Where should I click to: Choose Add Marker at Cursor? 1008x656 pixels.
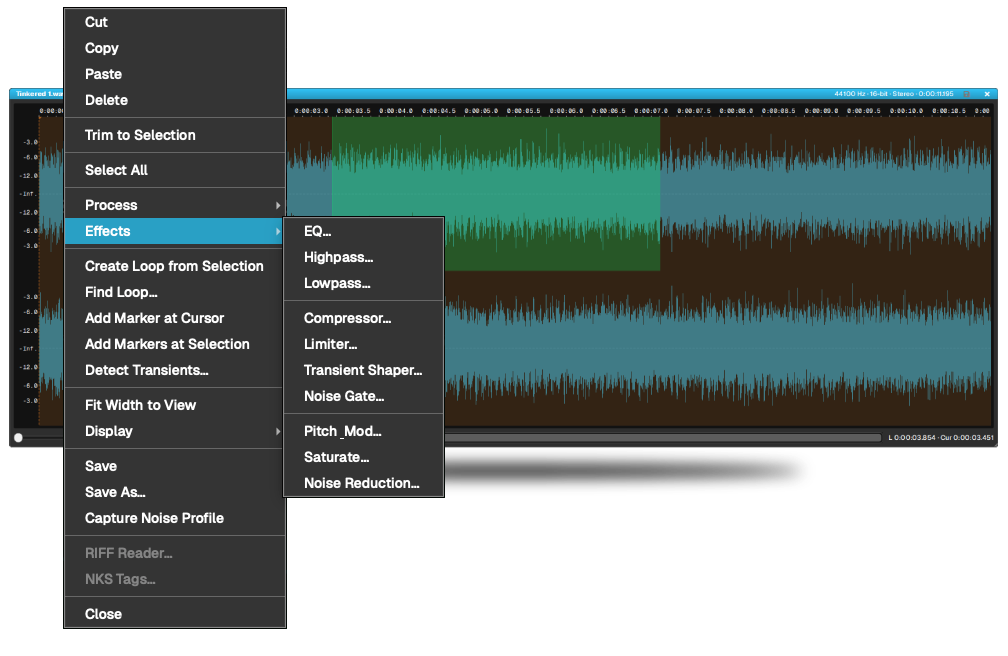coord(175,318)
